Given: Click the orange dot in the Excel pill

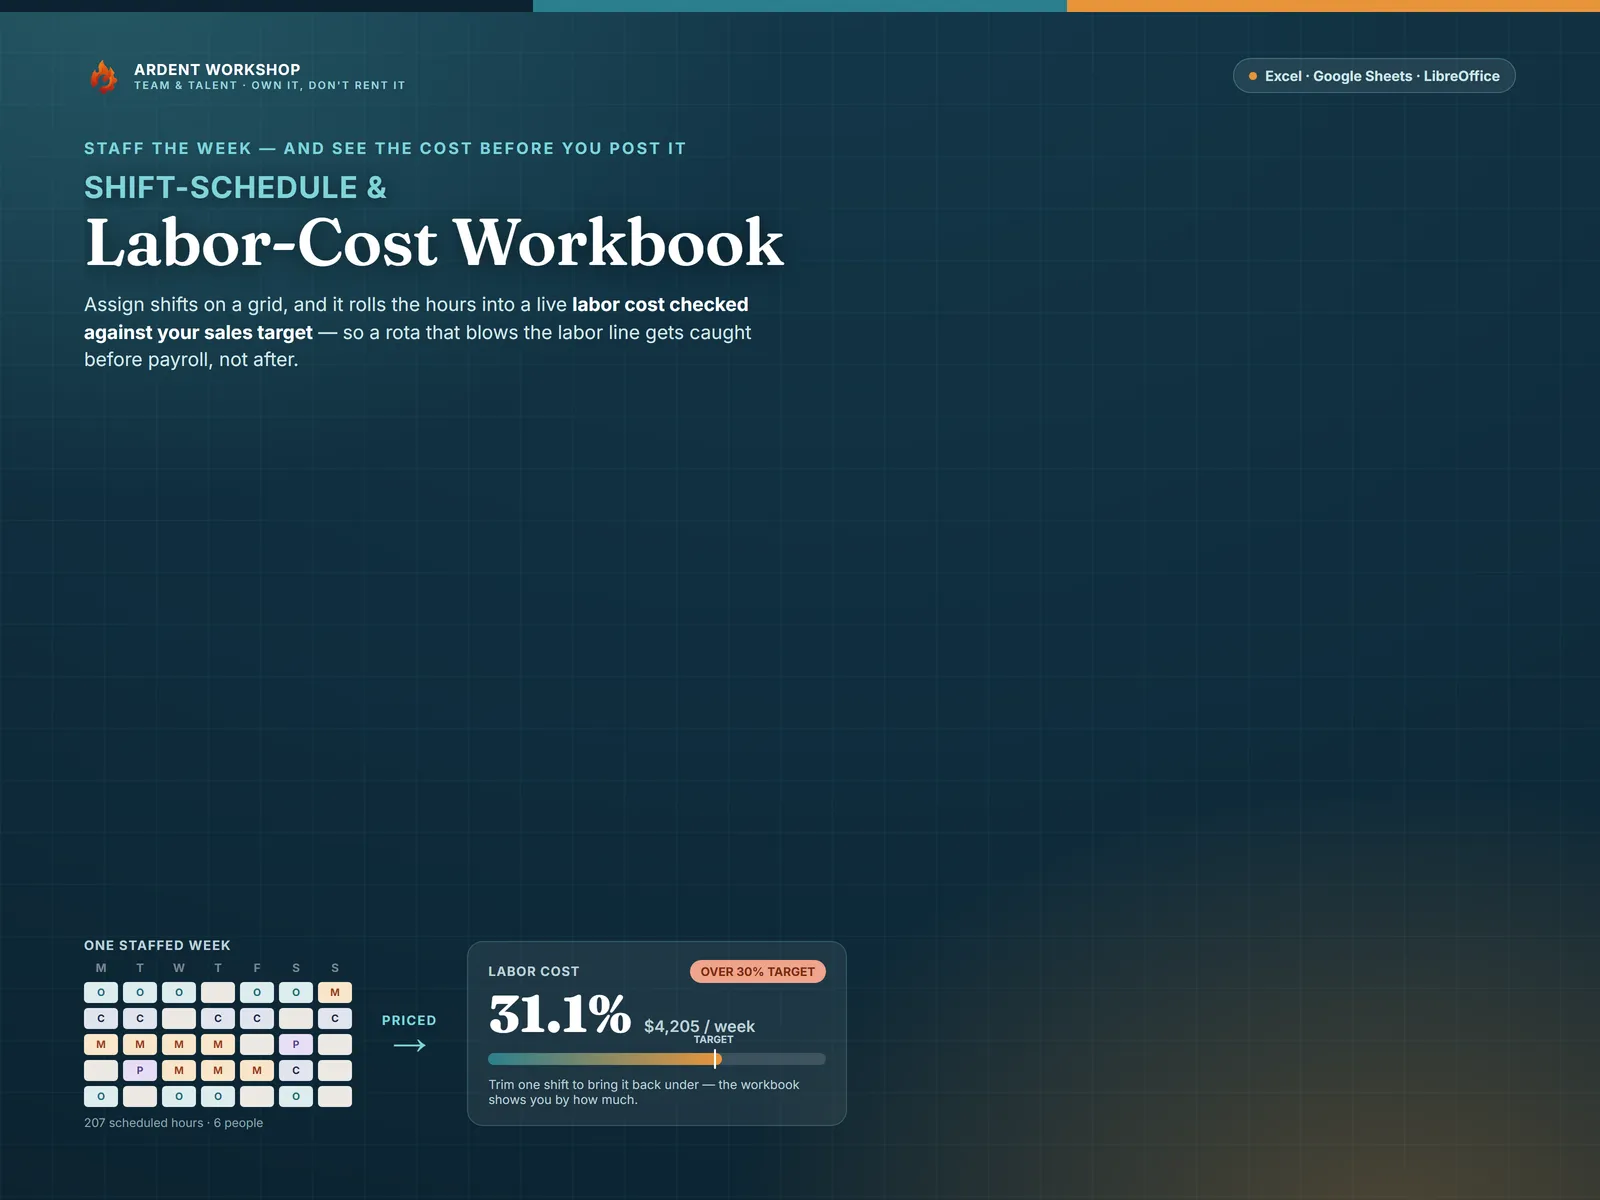Looking at the screenshot, I should pos(1252,76).
